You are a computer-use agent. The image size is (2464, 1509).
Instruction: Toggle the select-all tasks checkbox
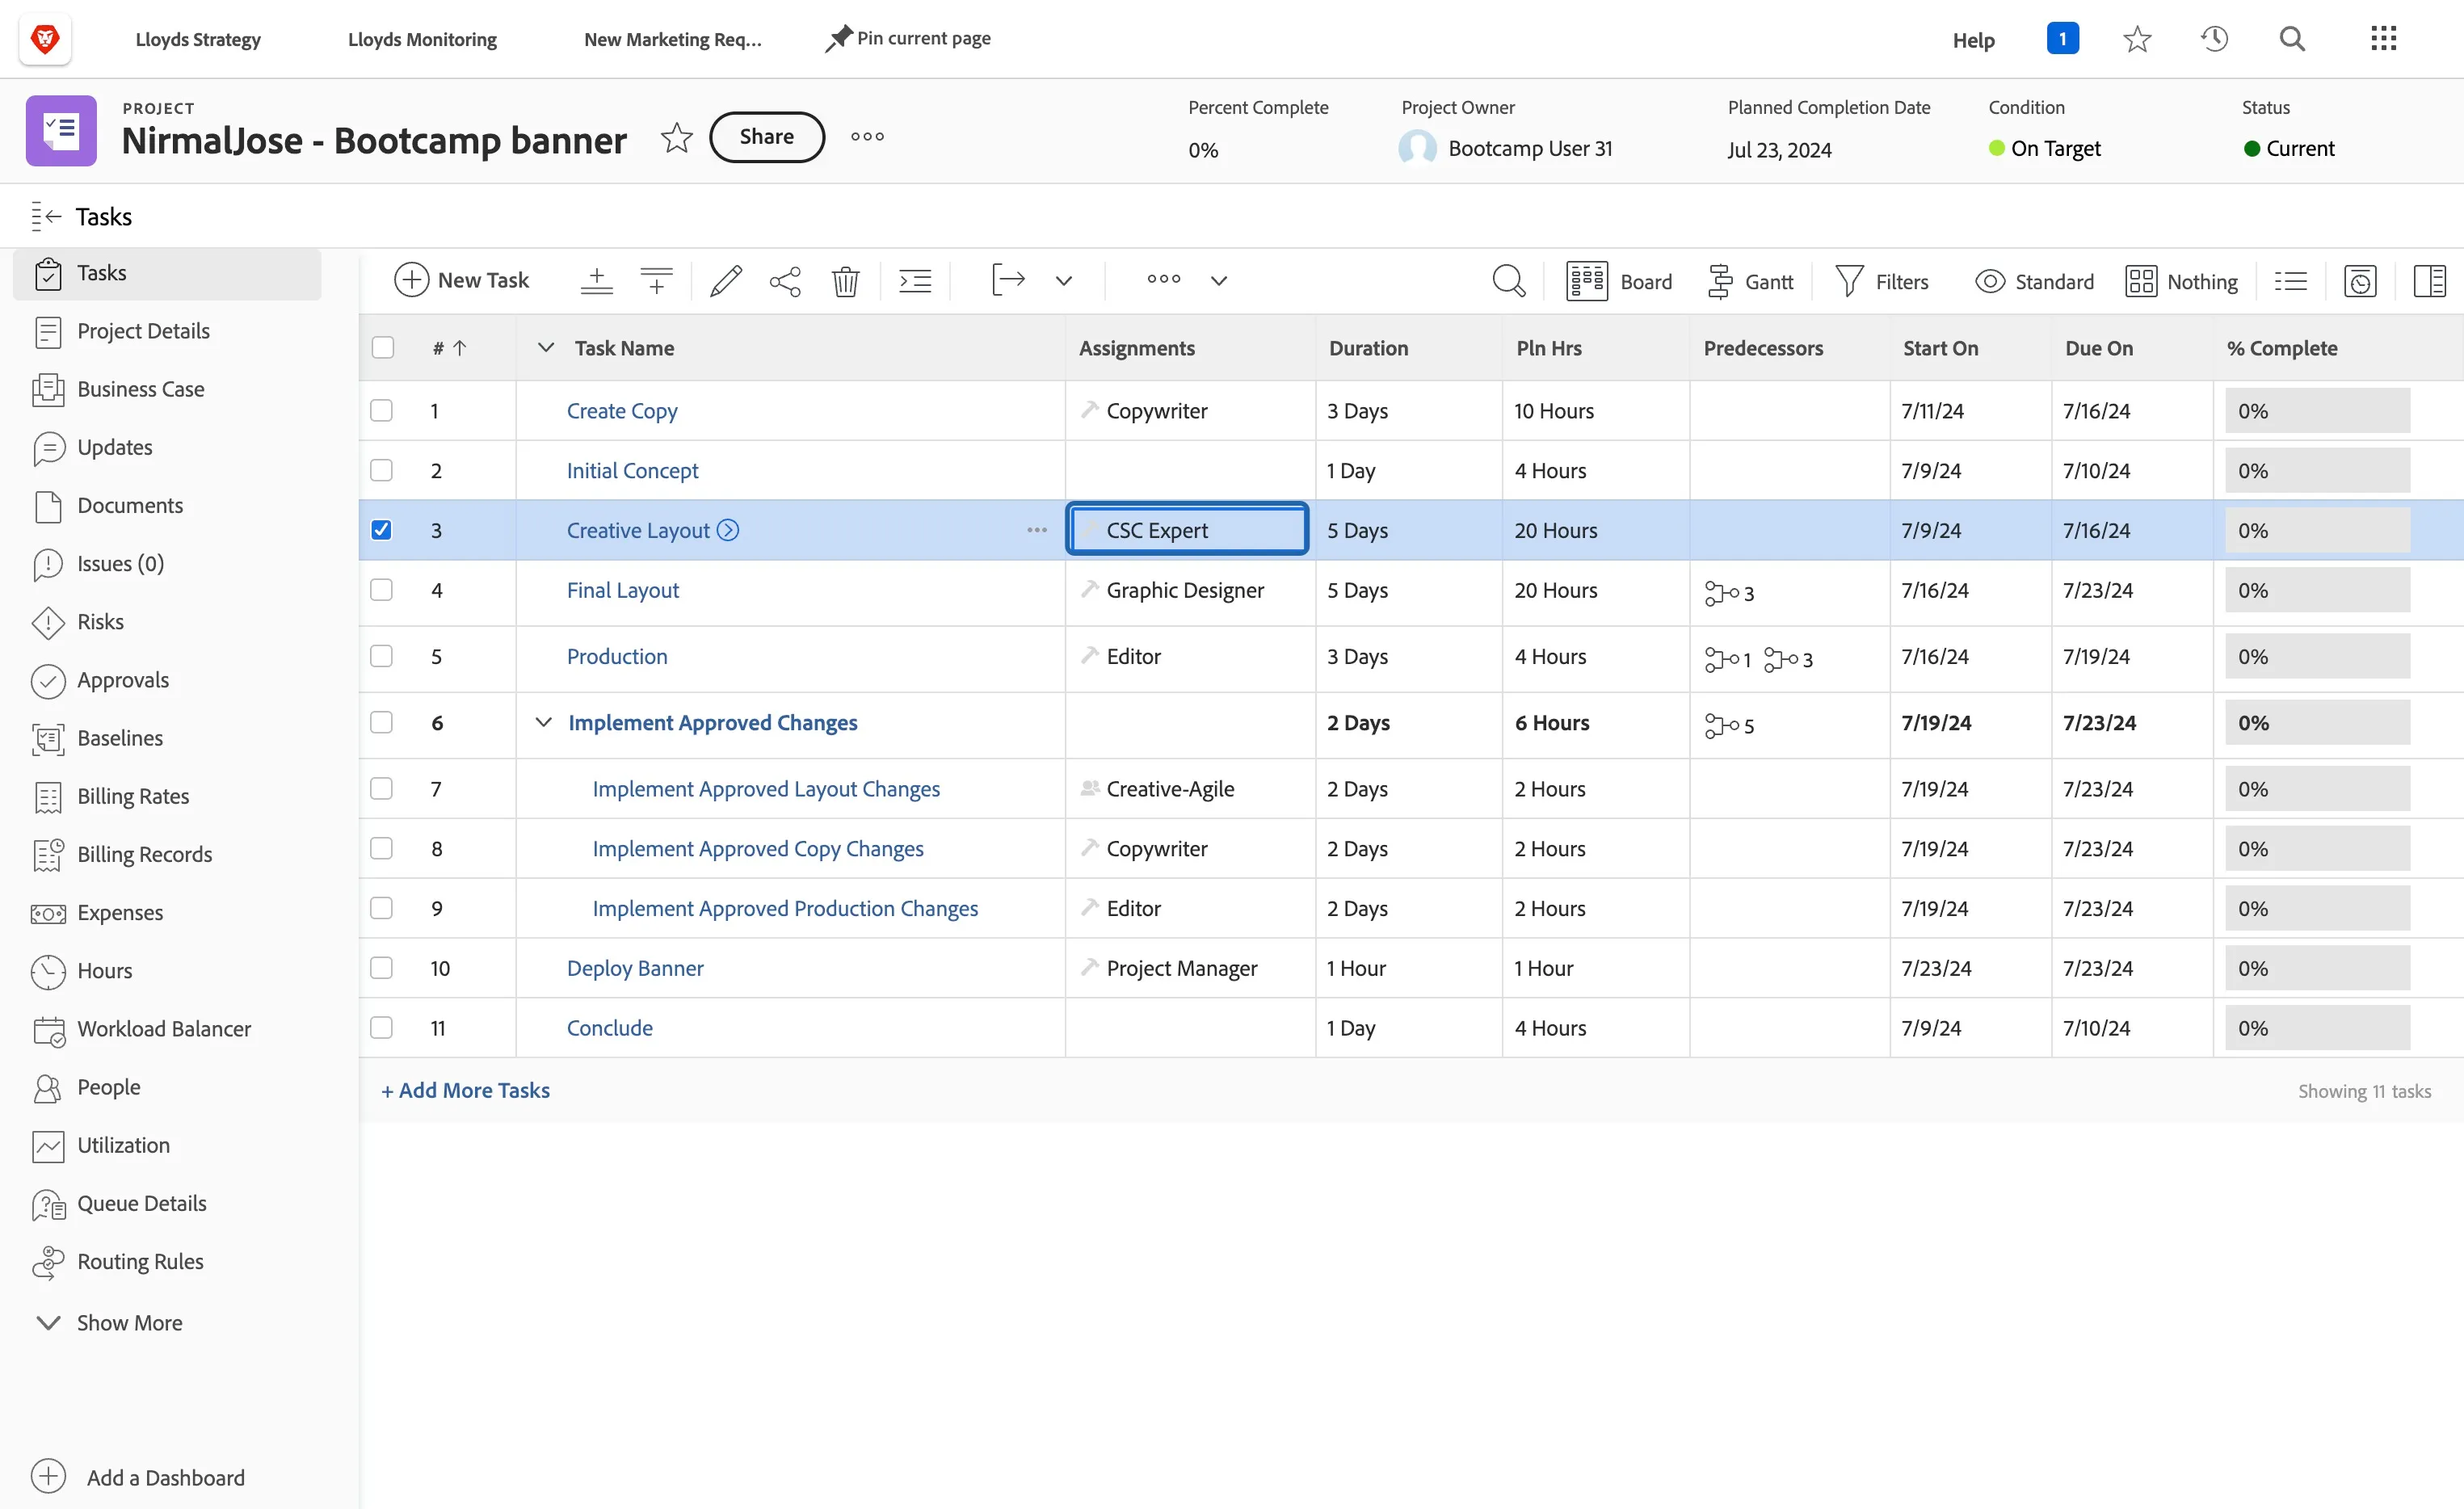[x=382, y=347]
